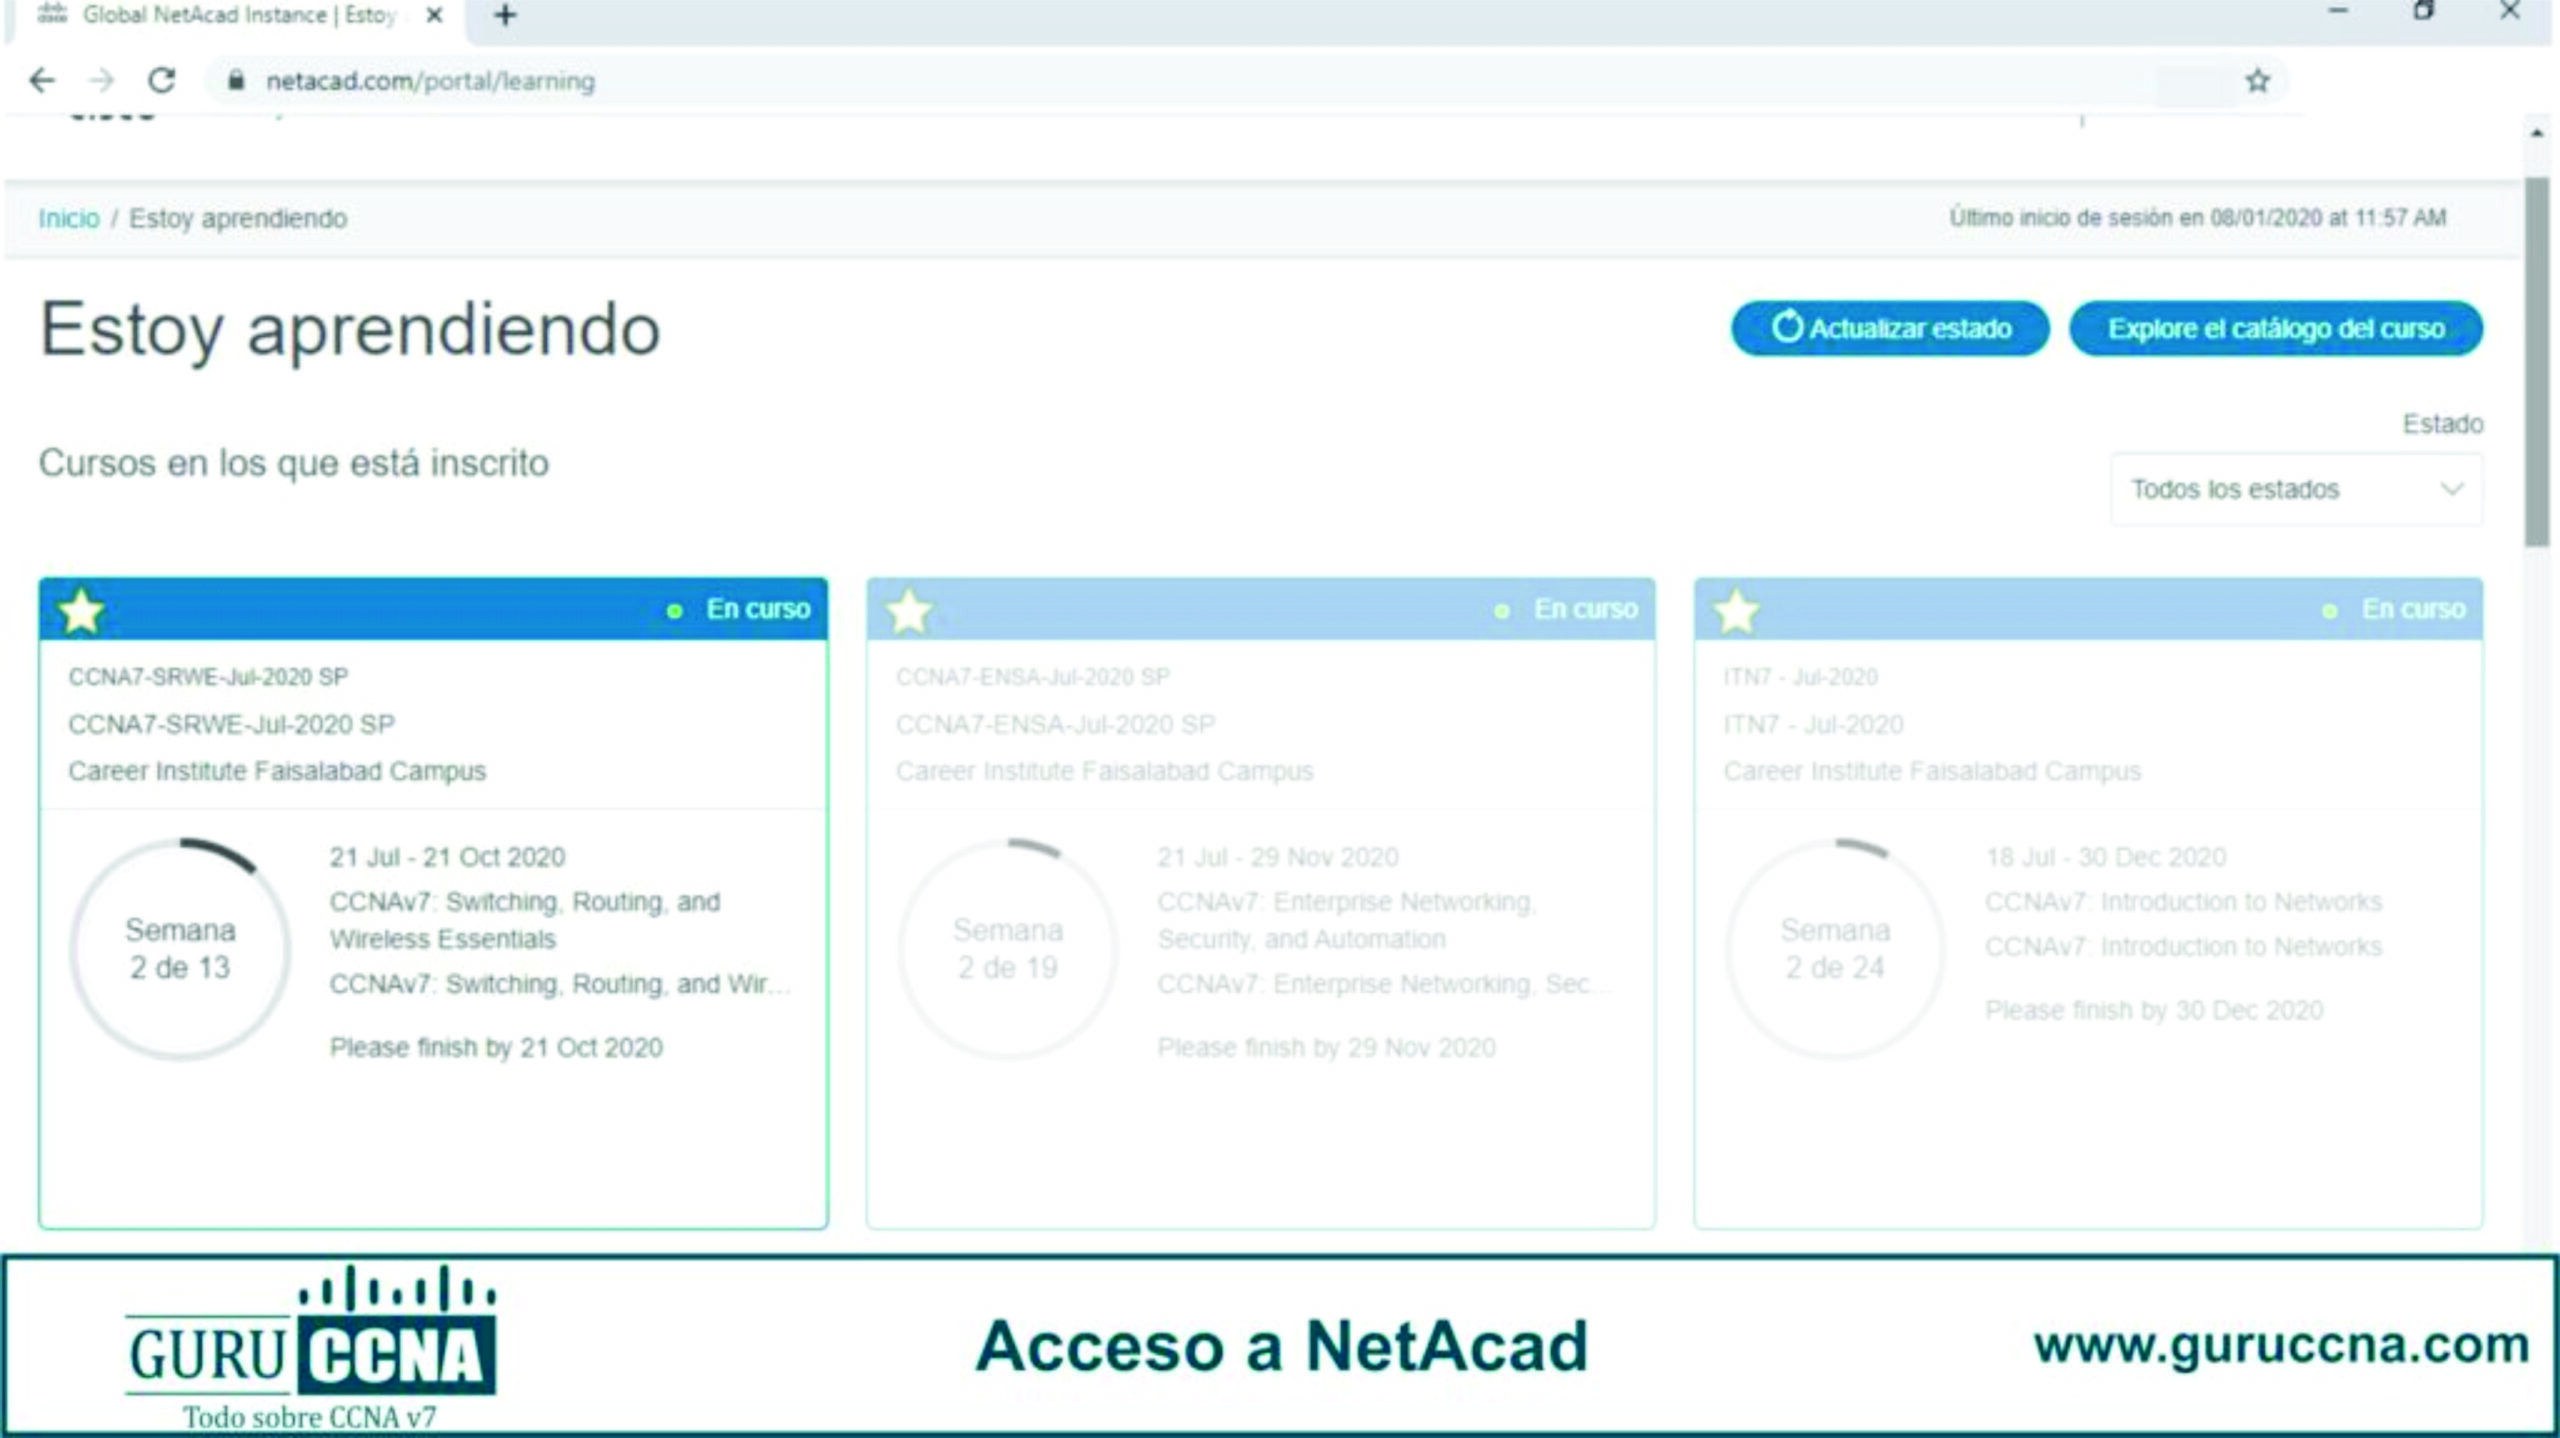2560x1438 pixels.
Task: Go to the Inicio breadcrumb link
Action: (x=68, y=218)
